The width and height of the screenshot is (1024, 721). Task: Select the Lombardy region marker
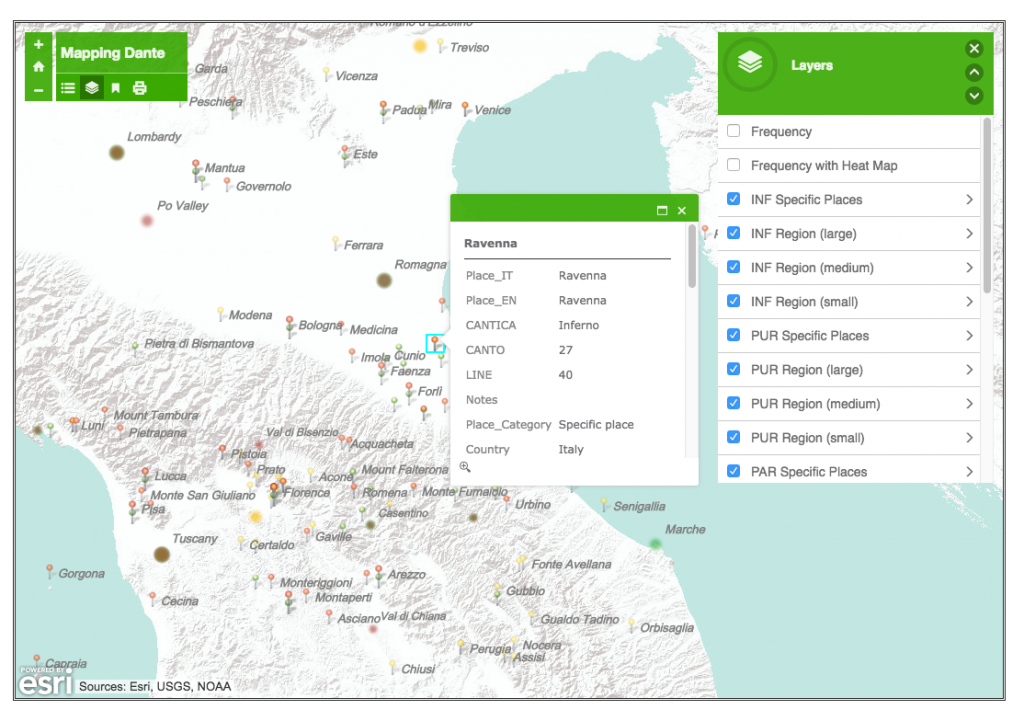point(117,153)
